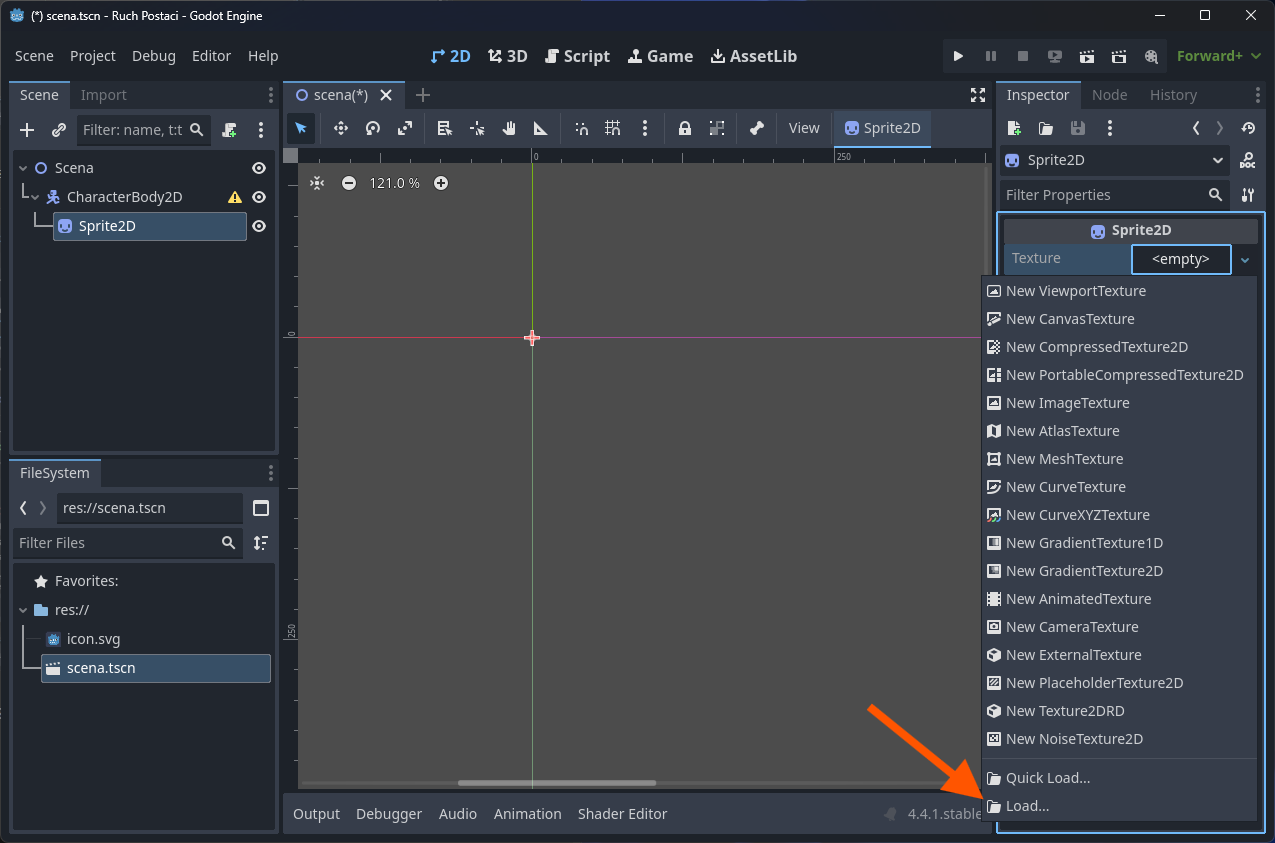
Task: Toggle the list-selectable-nodes tool
Action: coord(445,128)
